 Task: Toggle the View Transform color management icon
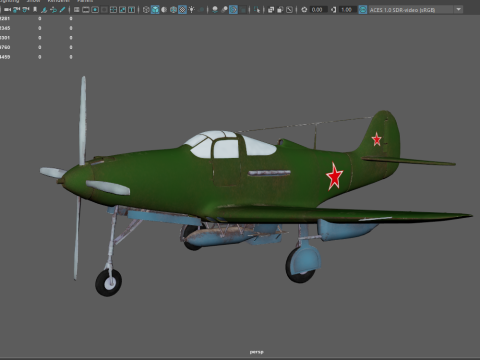click(363, 10)
